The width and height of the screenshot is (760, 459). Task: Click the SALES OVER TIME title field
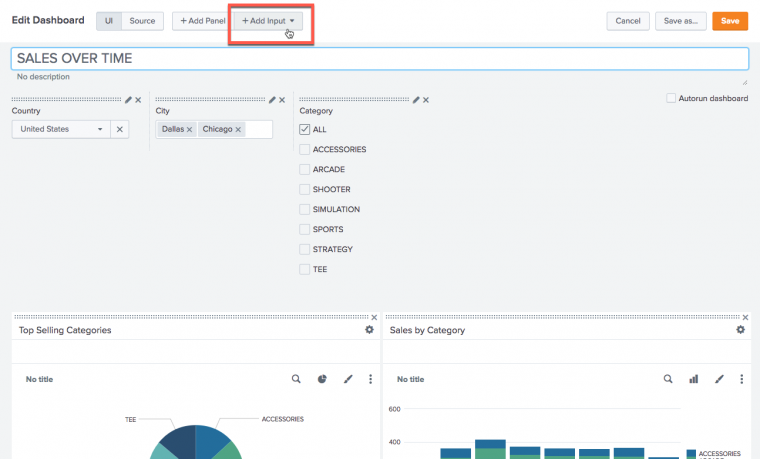(x=380, y=59)
